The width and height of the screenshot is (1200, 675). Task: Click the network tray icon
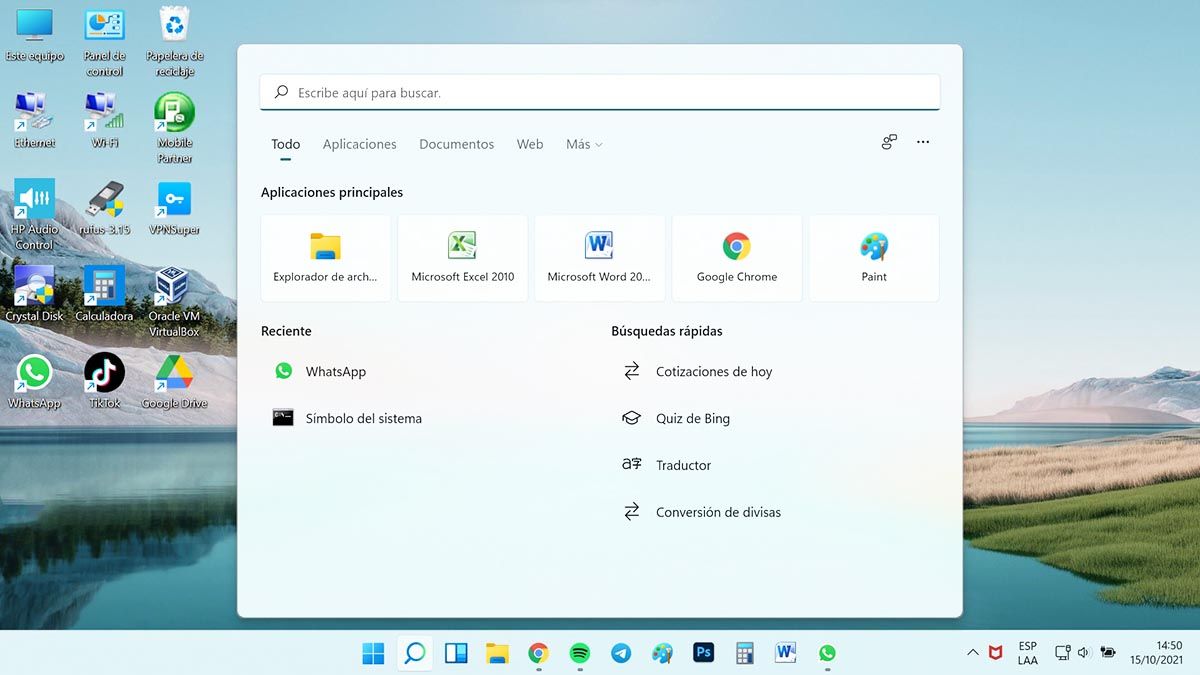point(1063,653)
